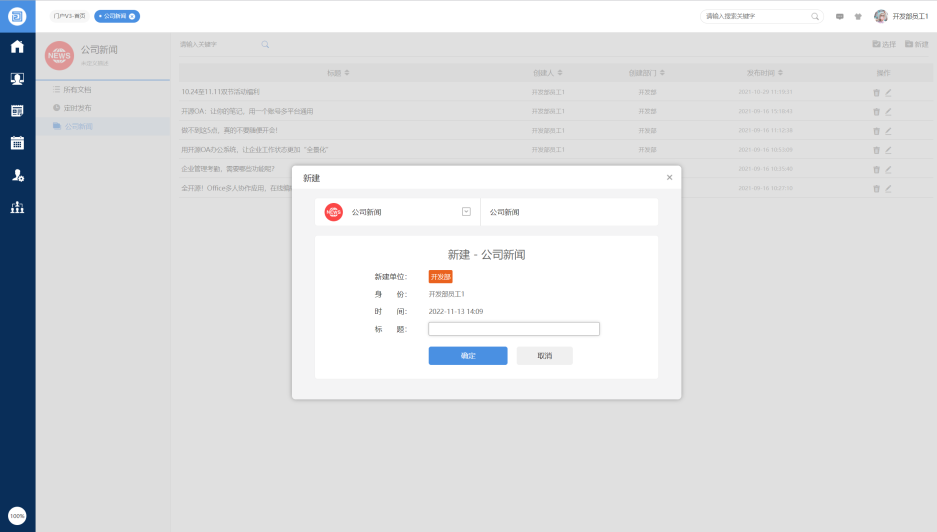937x532 pixels.
Task: Click the home icon in left sidebar
Action: click(17, 47)
